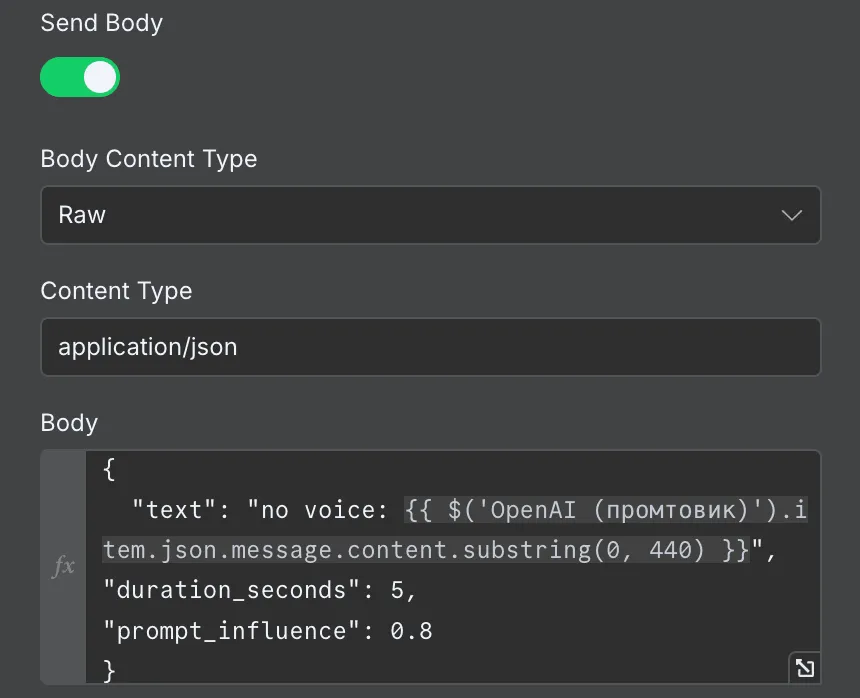This screenshot has width=860, height=698.
Task: Click the application/json Content Type field
Action: tap(430, 347)
